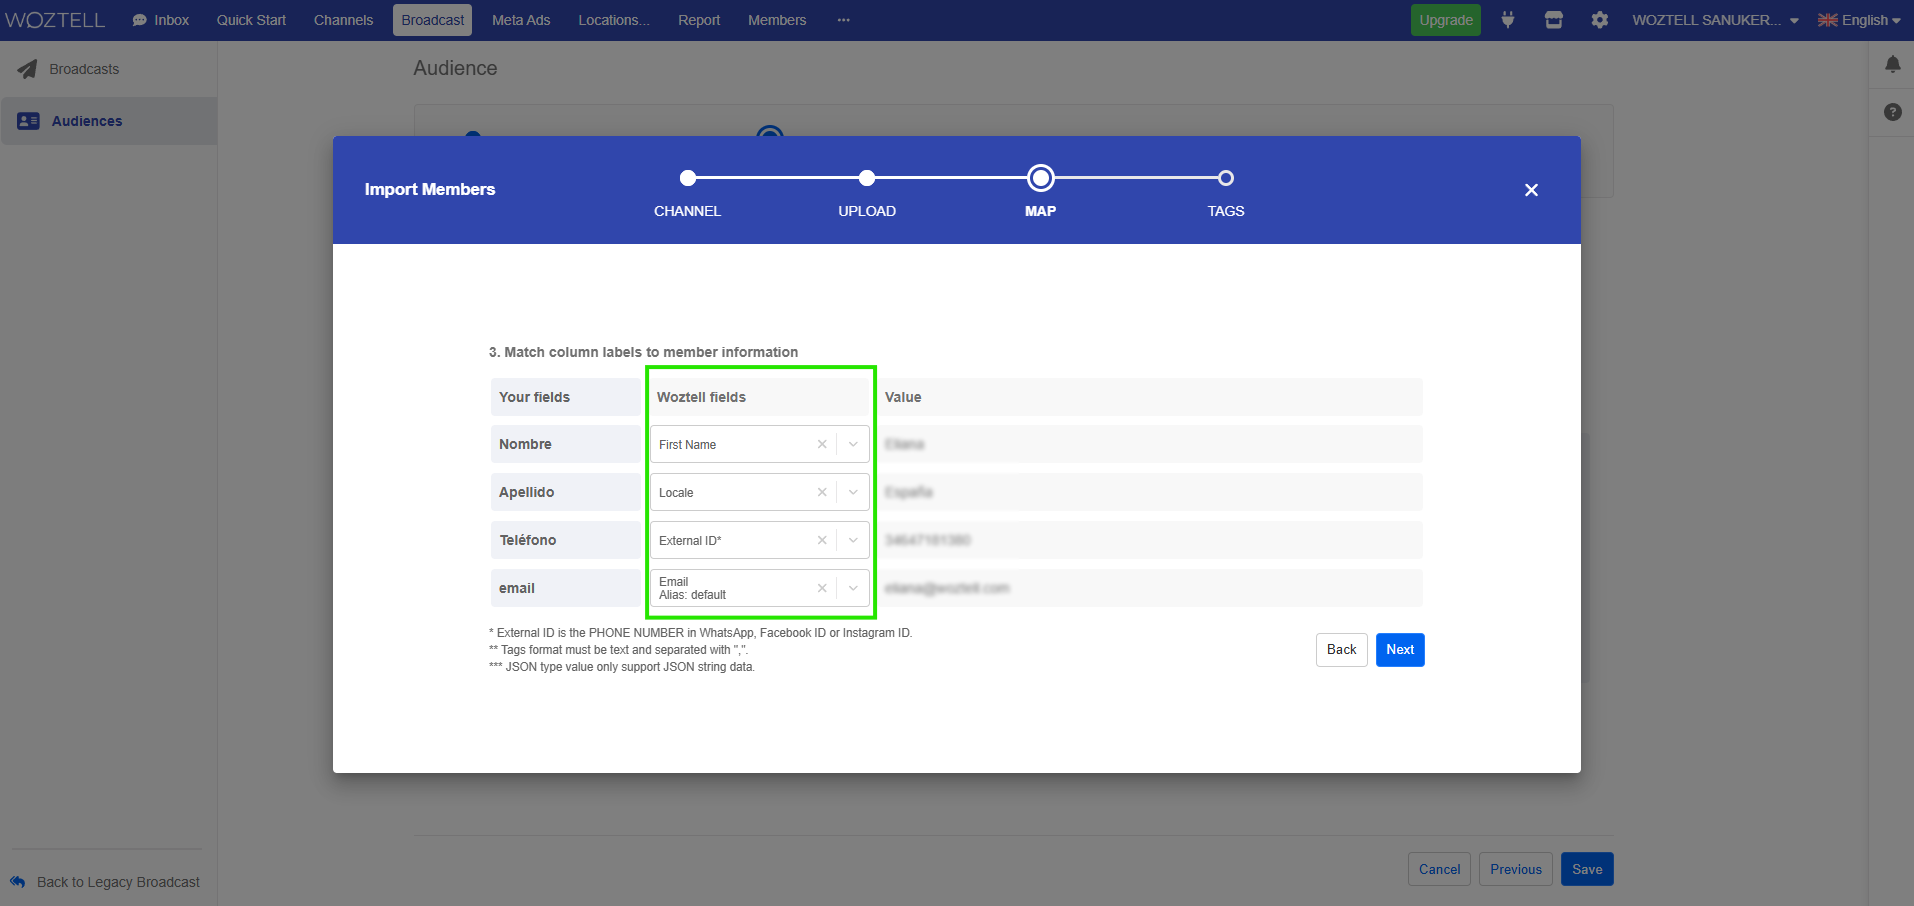Clear the First Name field selection
The image size is (1914, 906).
coord(822,444)
